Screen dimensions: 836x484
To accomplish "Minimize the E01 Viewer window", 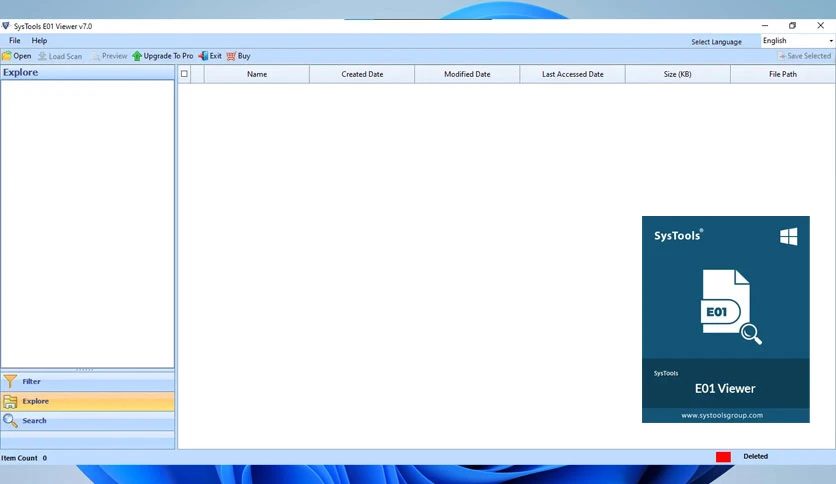I will click(x=765, y=26).
